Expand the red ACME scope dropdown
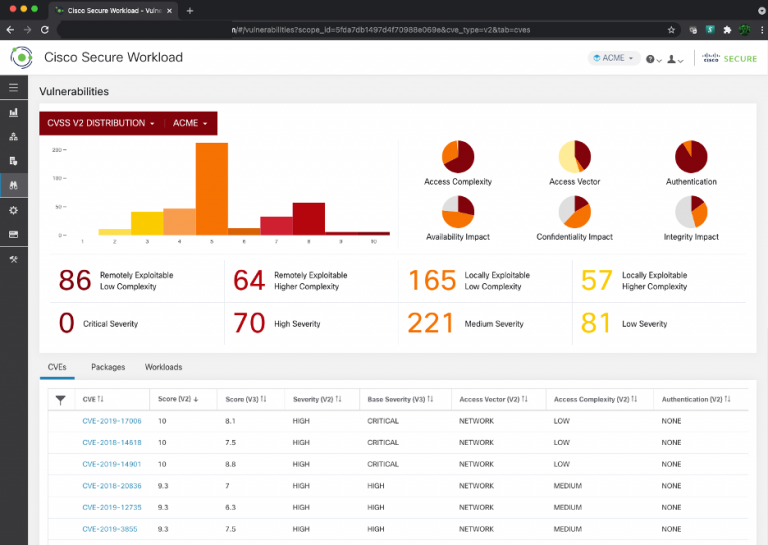 [190, 123]
